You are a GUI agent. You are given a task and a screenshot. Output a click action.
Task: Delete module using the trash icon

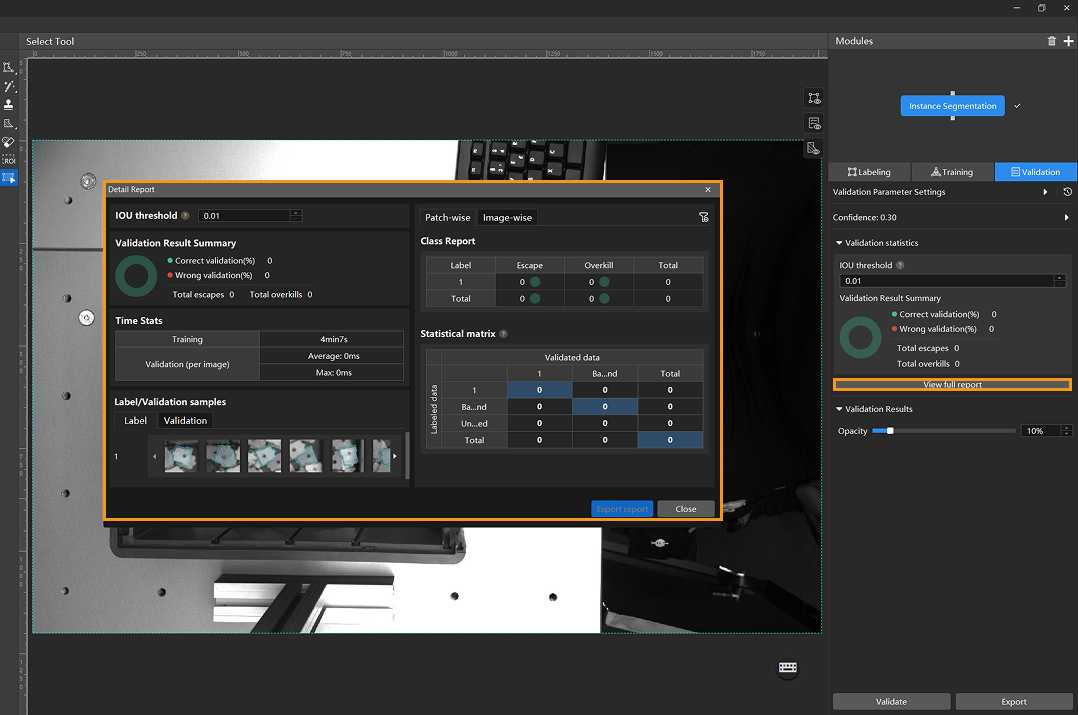pyautogui.click(x=1051, y=41)
